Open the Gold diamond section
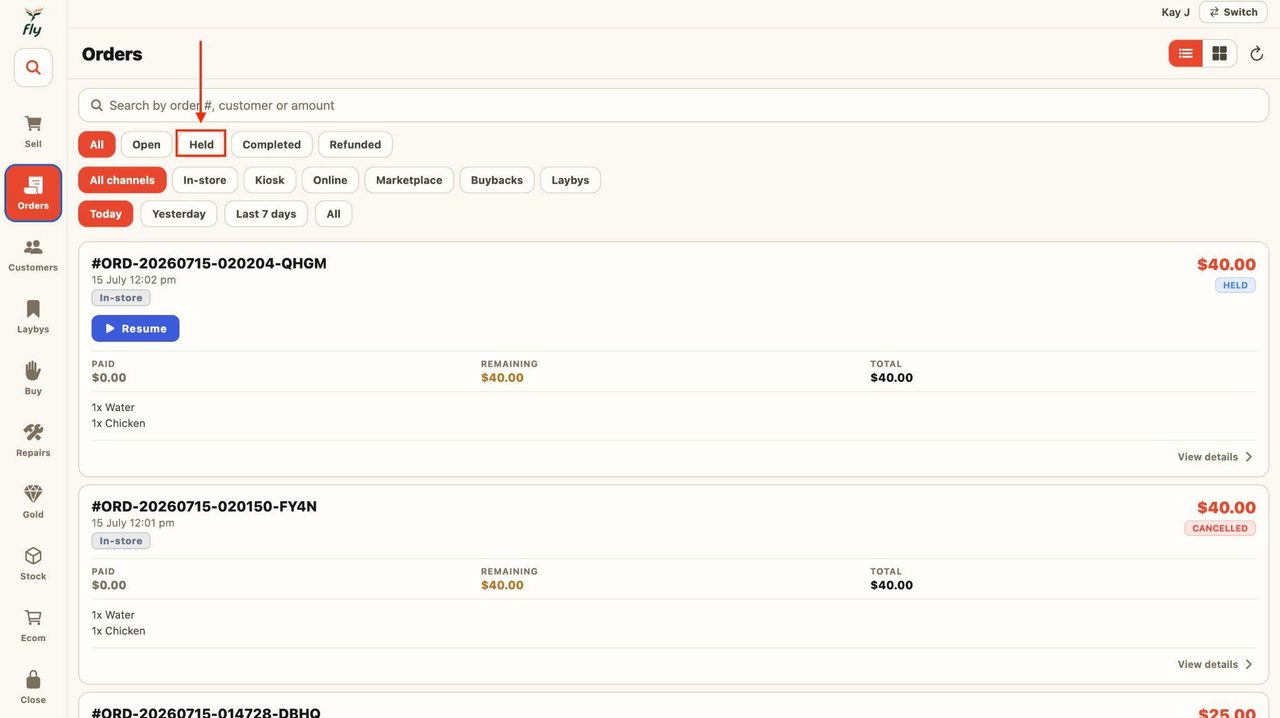 click(x=33, y=502)
